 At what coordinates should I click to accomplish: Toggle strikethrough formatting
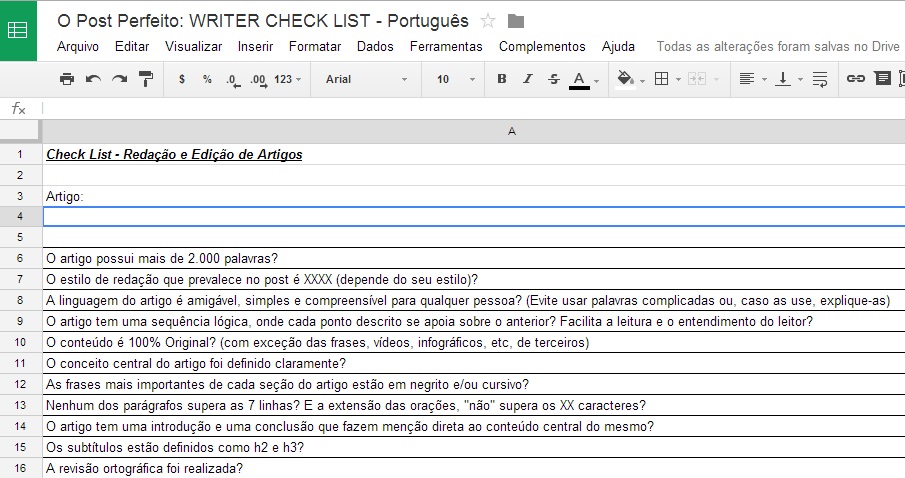click(554, 79)
